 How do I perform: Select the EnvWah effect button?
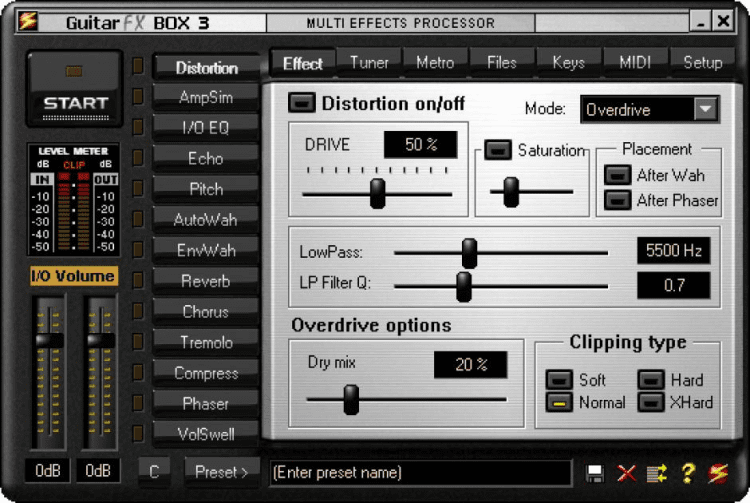[207, 251]
